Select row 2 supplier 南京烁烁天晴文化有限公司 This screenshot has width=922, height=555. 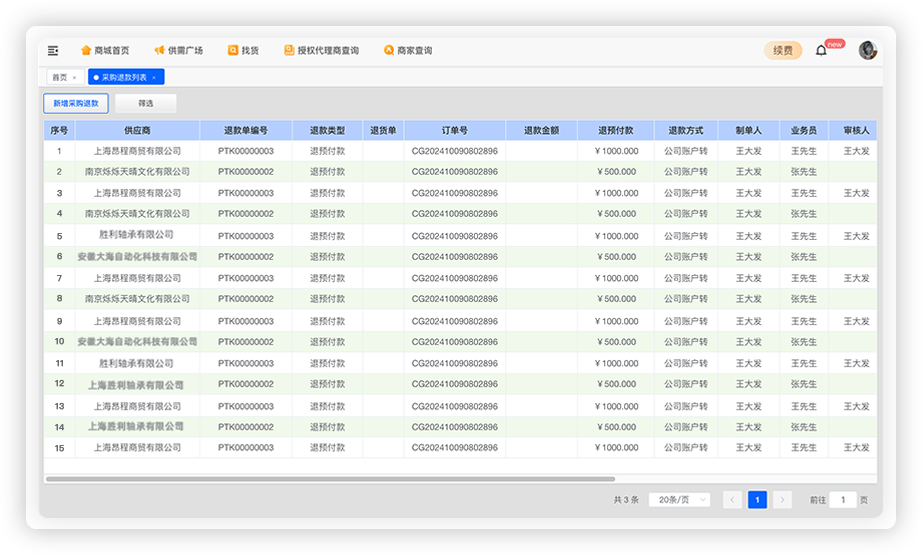point(137,172)
